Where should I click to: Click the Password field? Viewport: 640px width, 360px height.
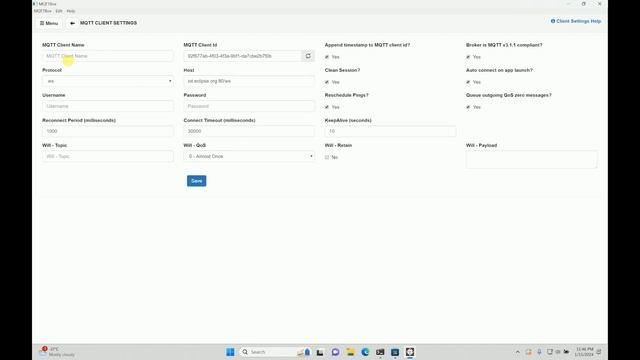coord(249,106)
